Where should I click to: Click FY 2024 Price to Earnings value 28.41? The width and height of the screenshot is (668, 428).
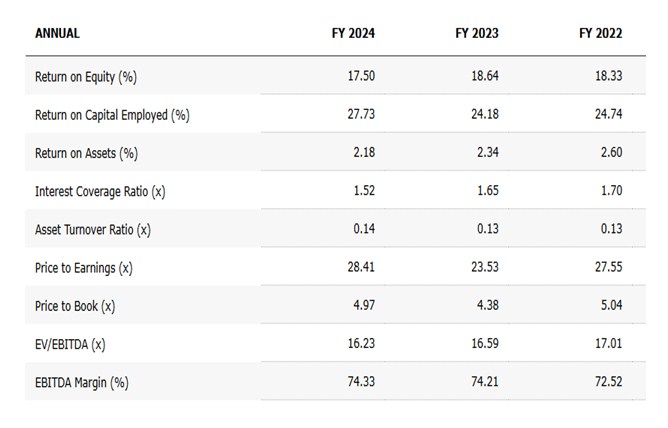[360, 268]
